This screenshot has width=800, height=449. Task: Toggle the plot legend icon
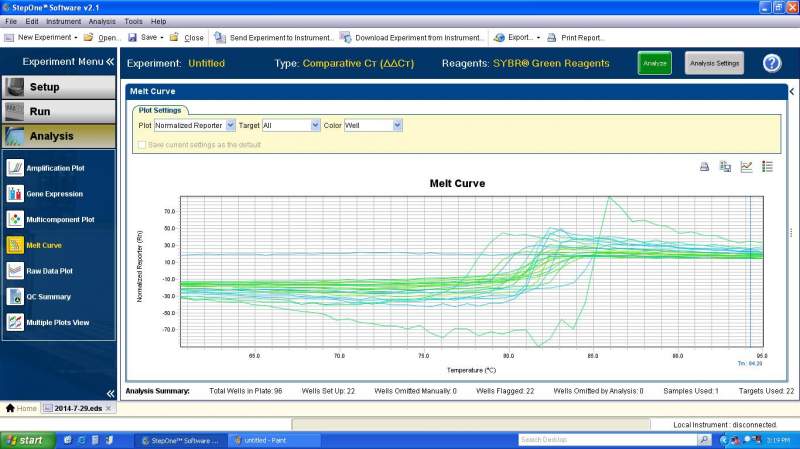(767, 167)
